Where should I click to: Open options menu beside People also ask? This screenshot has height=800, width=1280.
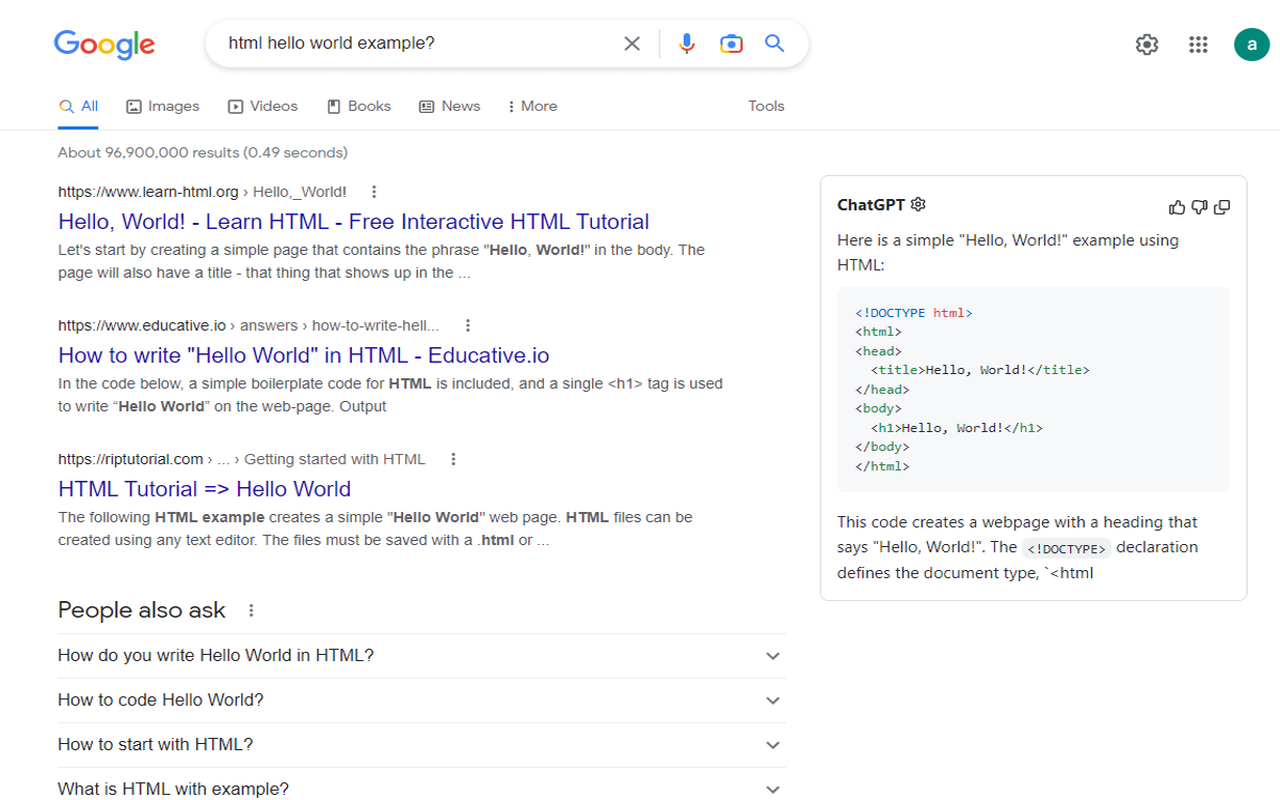click(251, 610)
